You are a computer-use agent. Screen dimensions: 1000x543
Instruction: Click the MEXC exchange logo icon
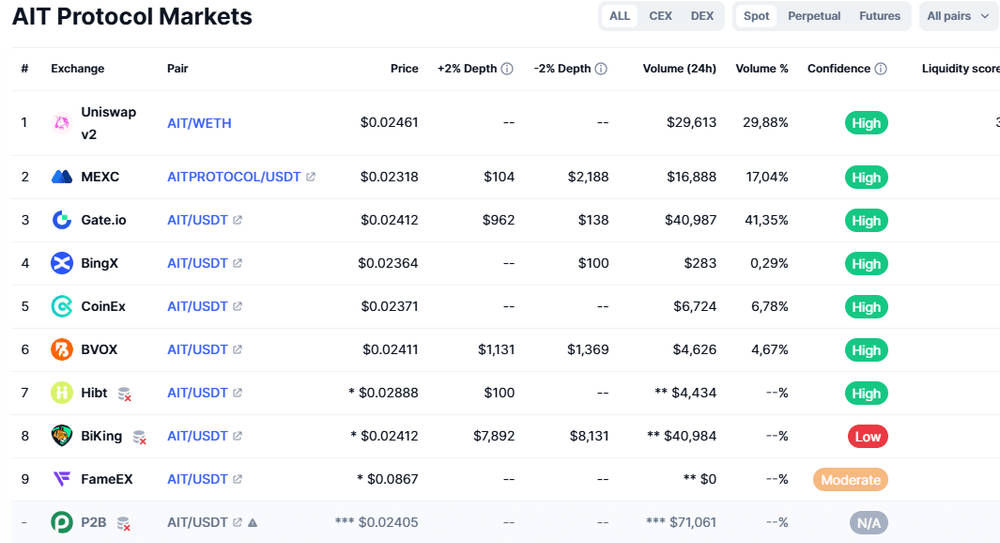(x=62, y=177)
